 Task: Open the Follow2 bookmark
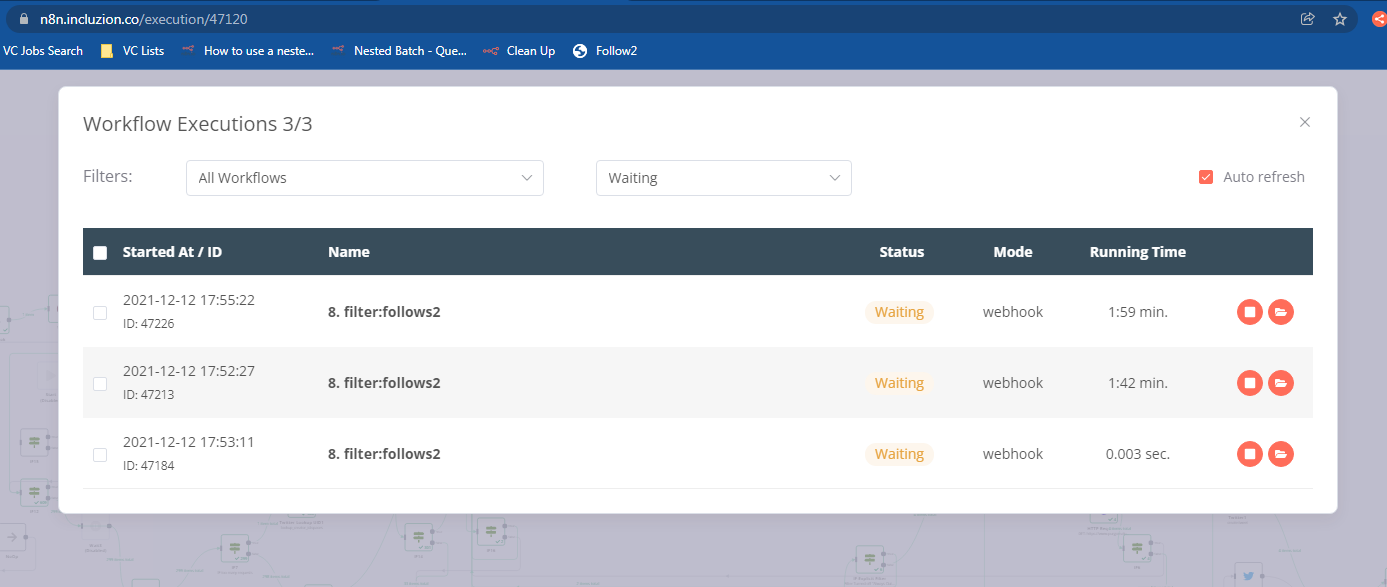click(x=605, y=51)
